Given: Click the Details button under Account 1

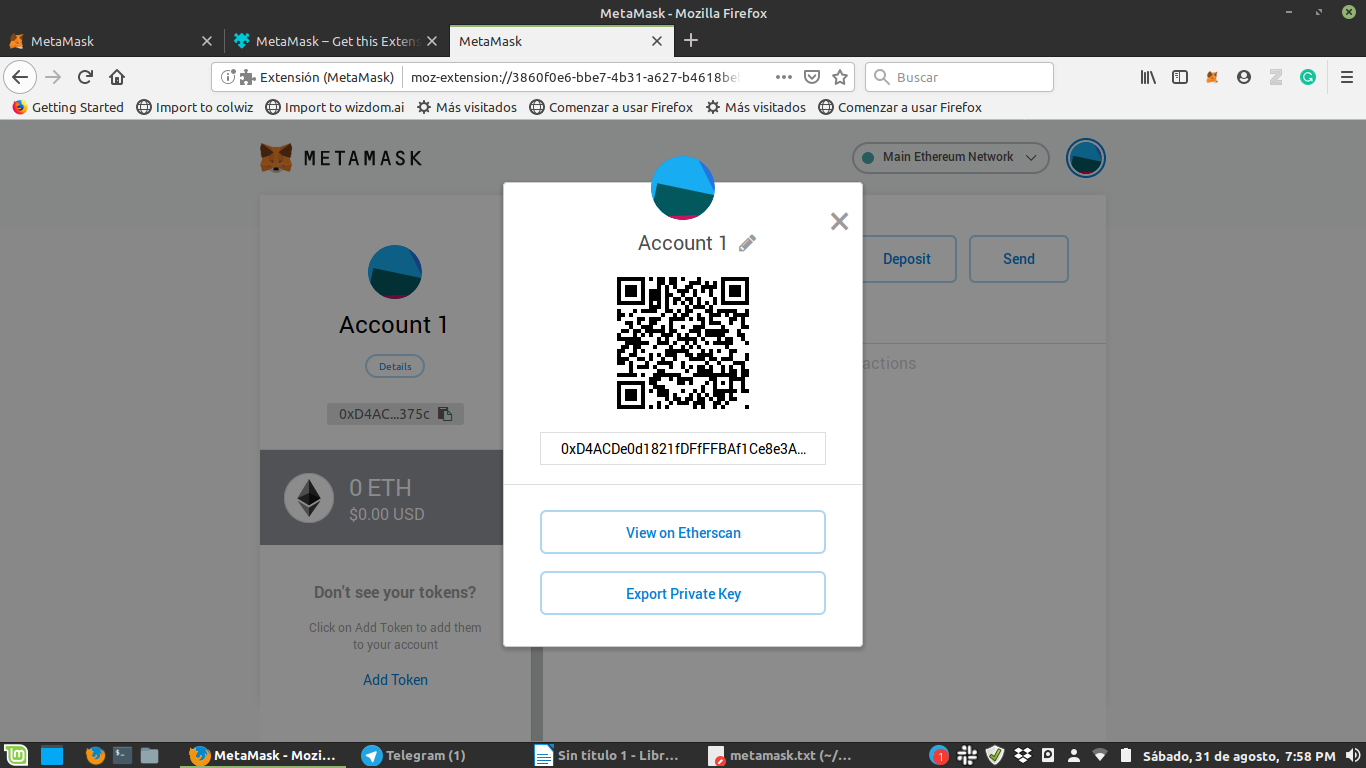Looking at the screenshot, I should tap(395, 366).
